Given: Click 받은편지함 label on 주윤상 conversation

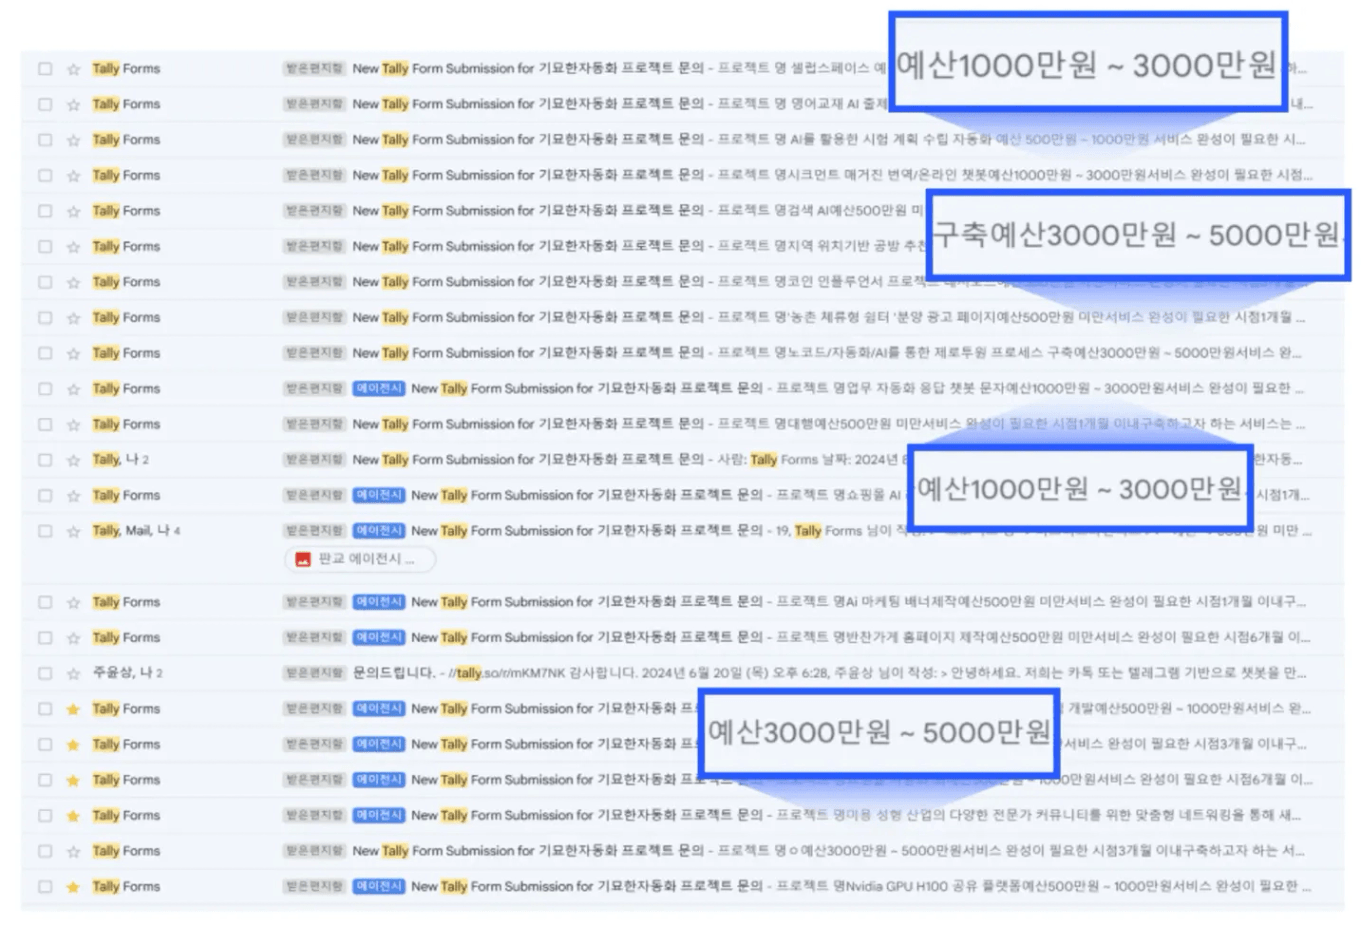Looking at the screenshot, I should (314, 672).
